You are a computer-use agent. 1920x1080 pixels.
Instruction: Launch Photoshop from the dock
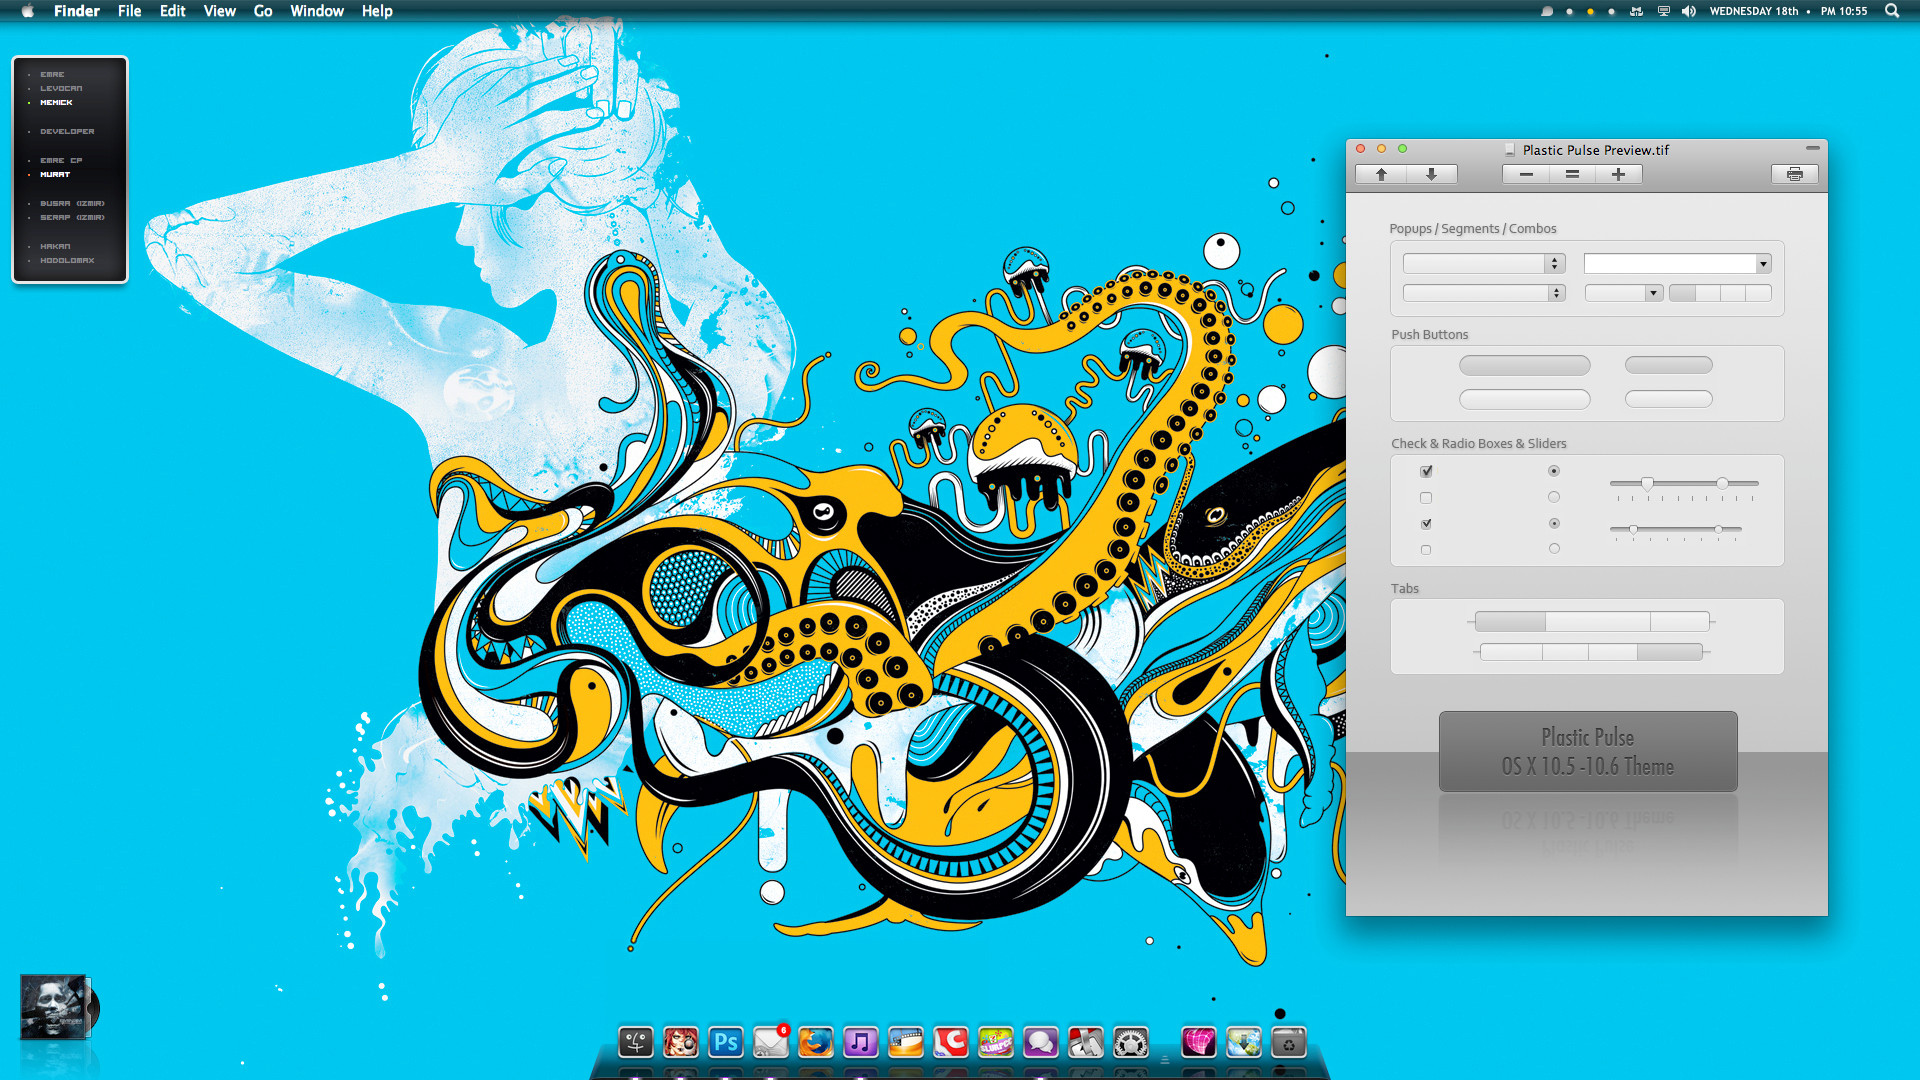tap(726, 1043)
